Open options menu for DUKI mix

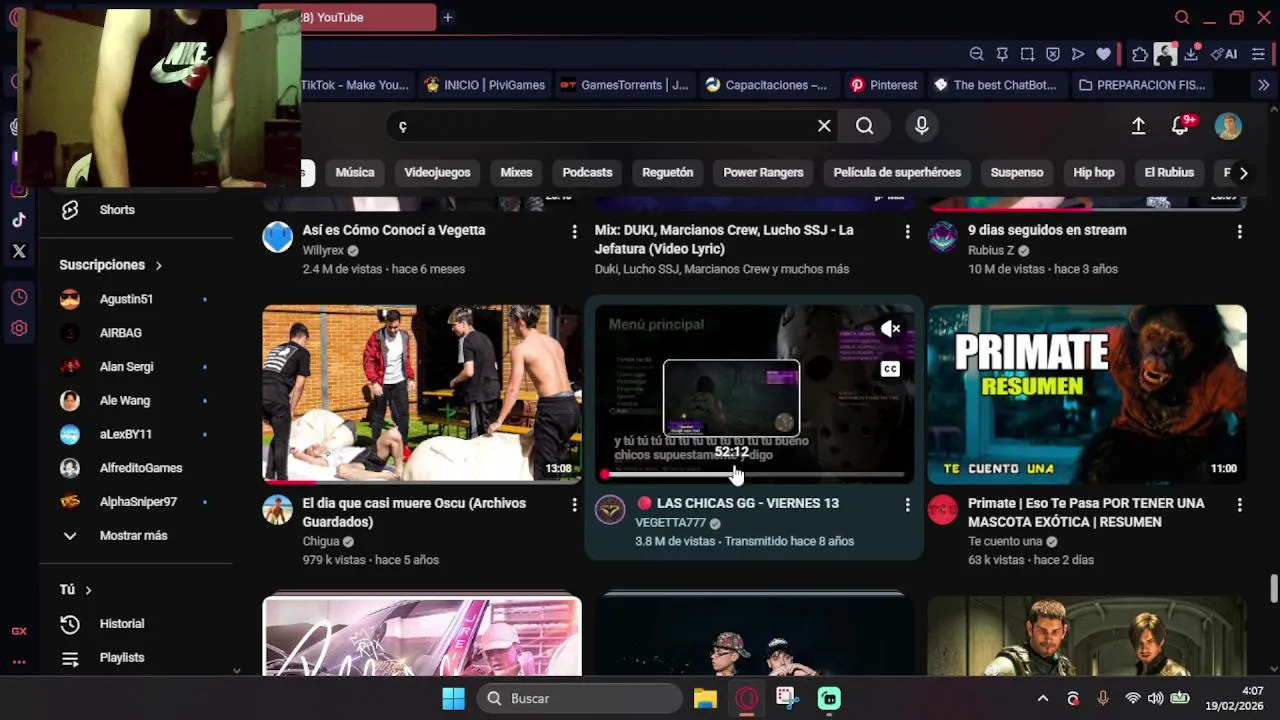click(907, 231)
